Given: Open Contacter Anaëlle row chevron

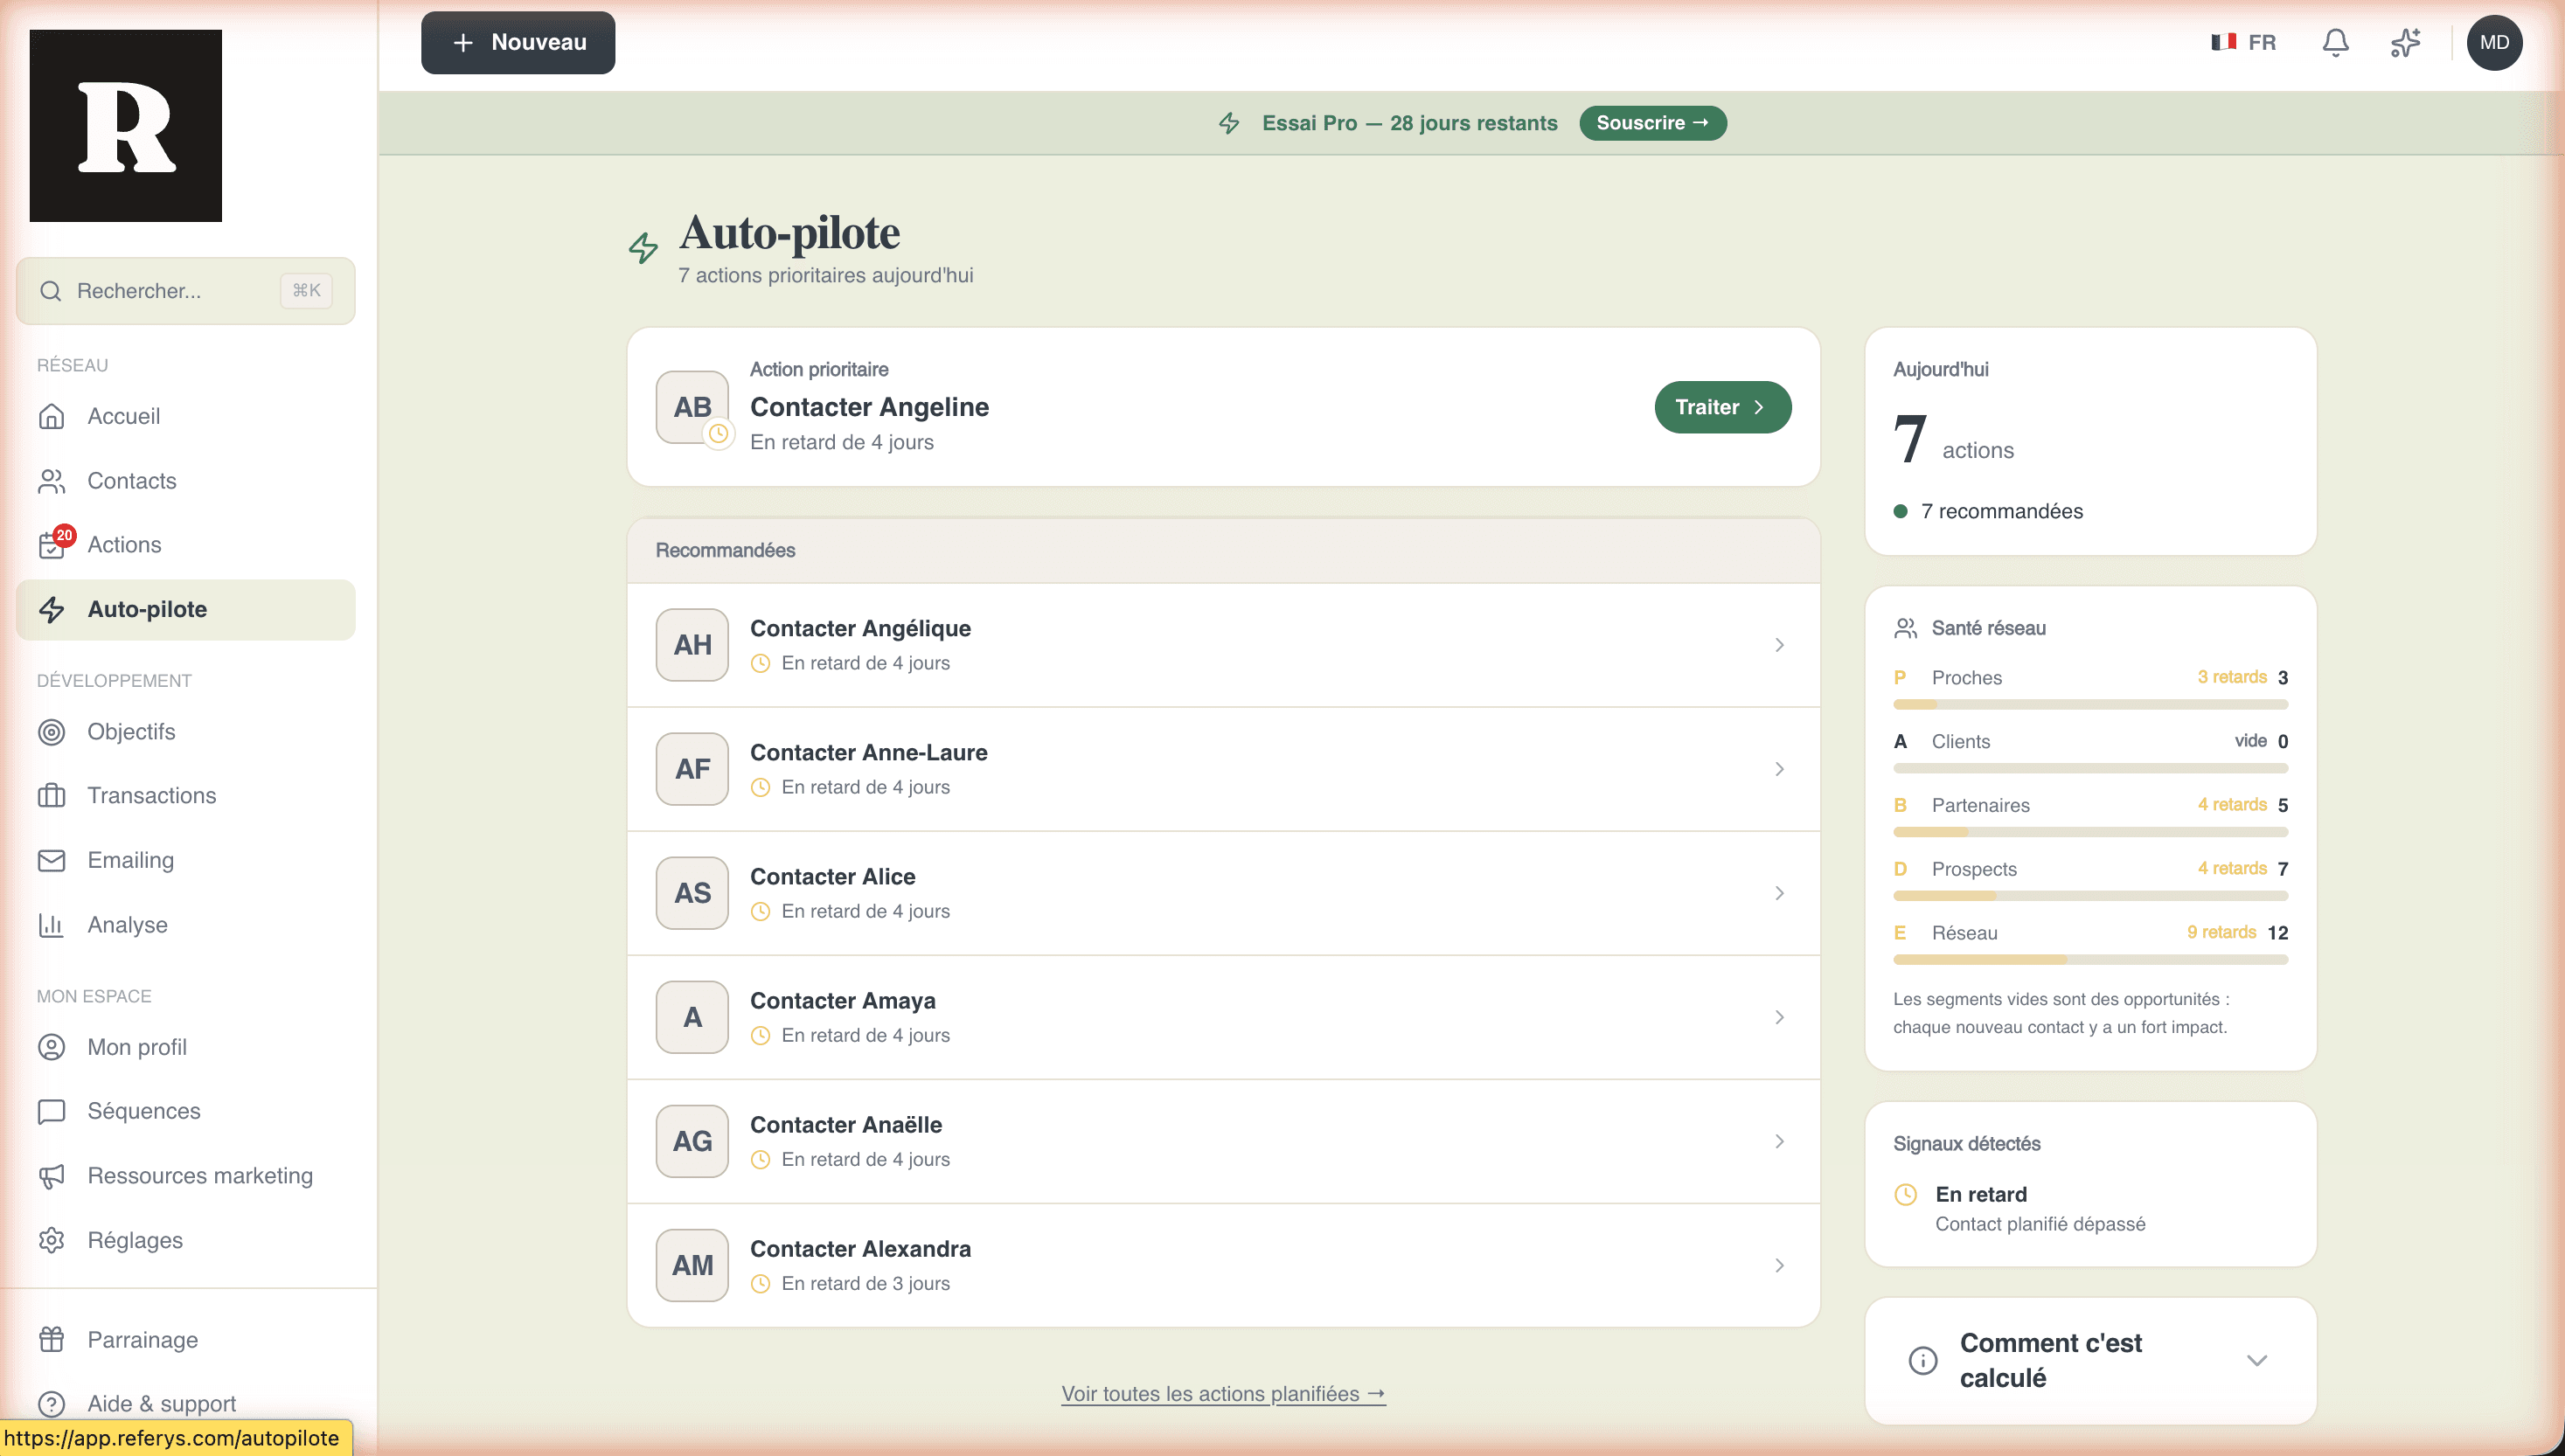Looking at the screenshot, I should 1779,1141.
